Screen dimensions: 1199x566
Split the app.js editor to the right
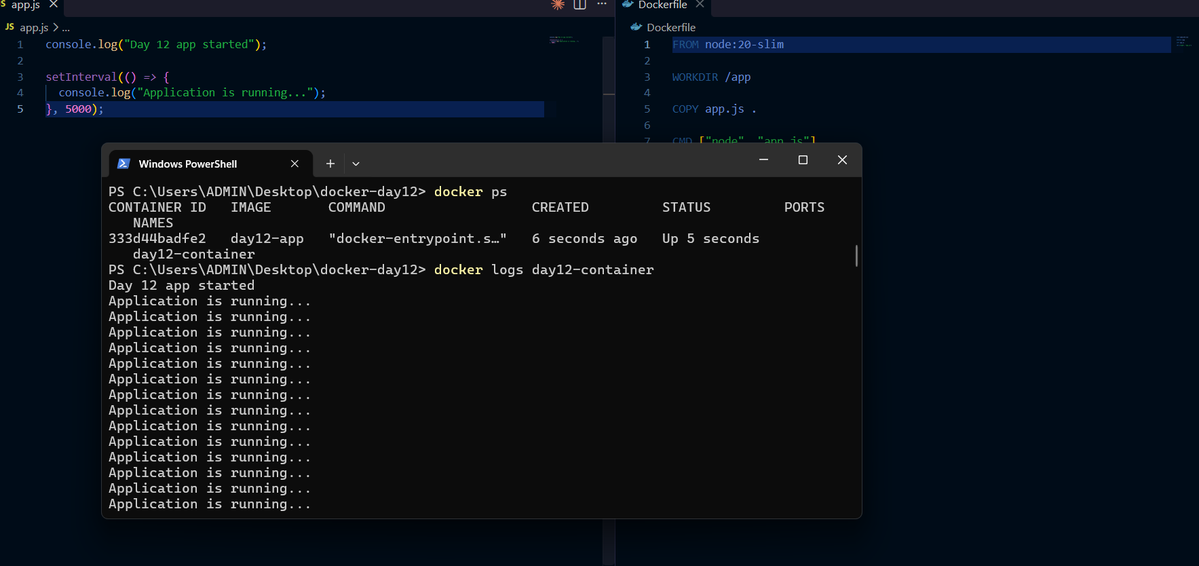[580, 5]
